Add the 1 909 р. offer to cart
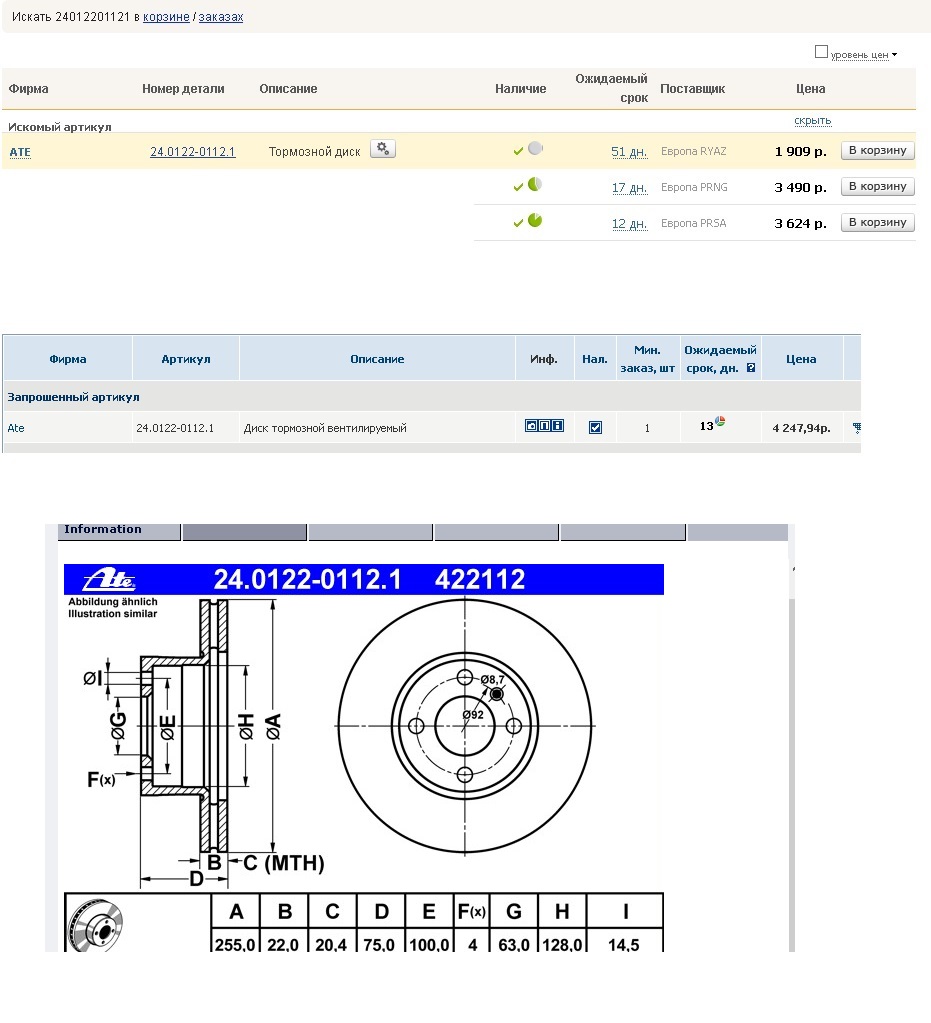The width and height of the screenshot is (931, 1023). click(877, 151)
